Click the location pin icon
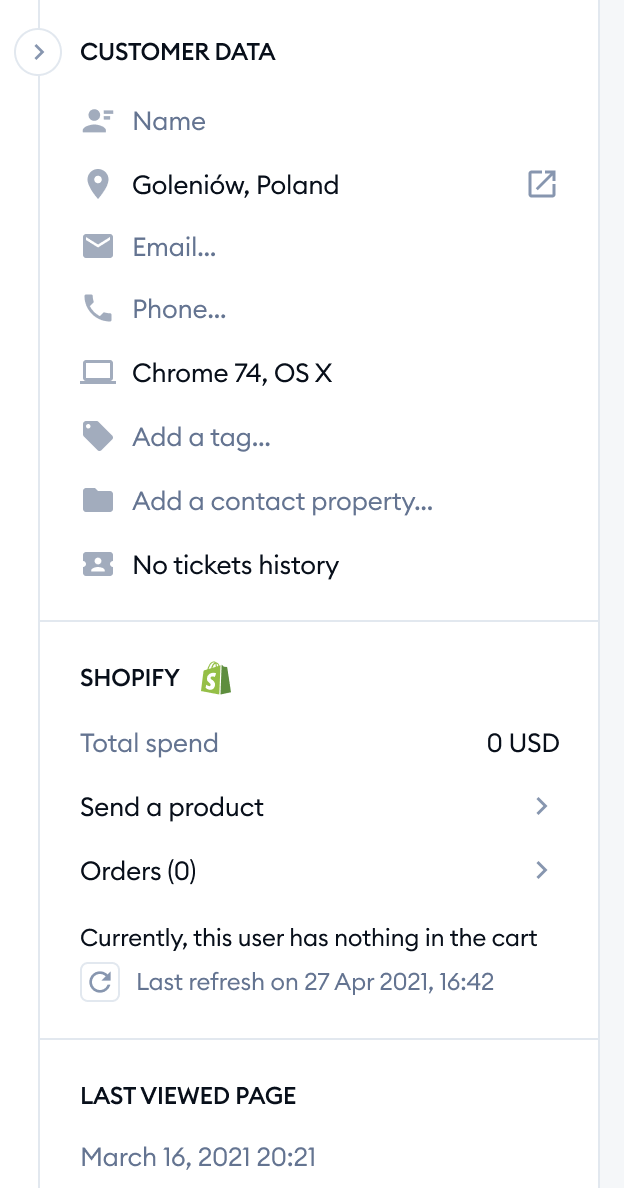Image resolution: width=624 pixels, height=1188 pixels. (98, 184)
